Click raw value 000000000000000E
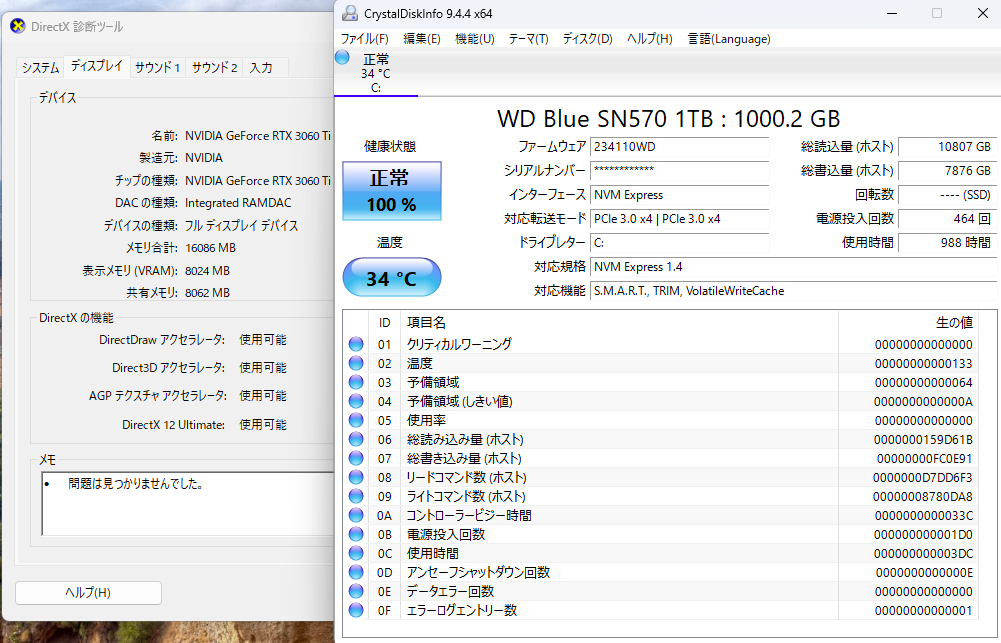 pyautogui.click(x=924, y=572)
